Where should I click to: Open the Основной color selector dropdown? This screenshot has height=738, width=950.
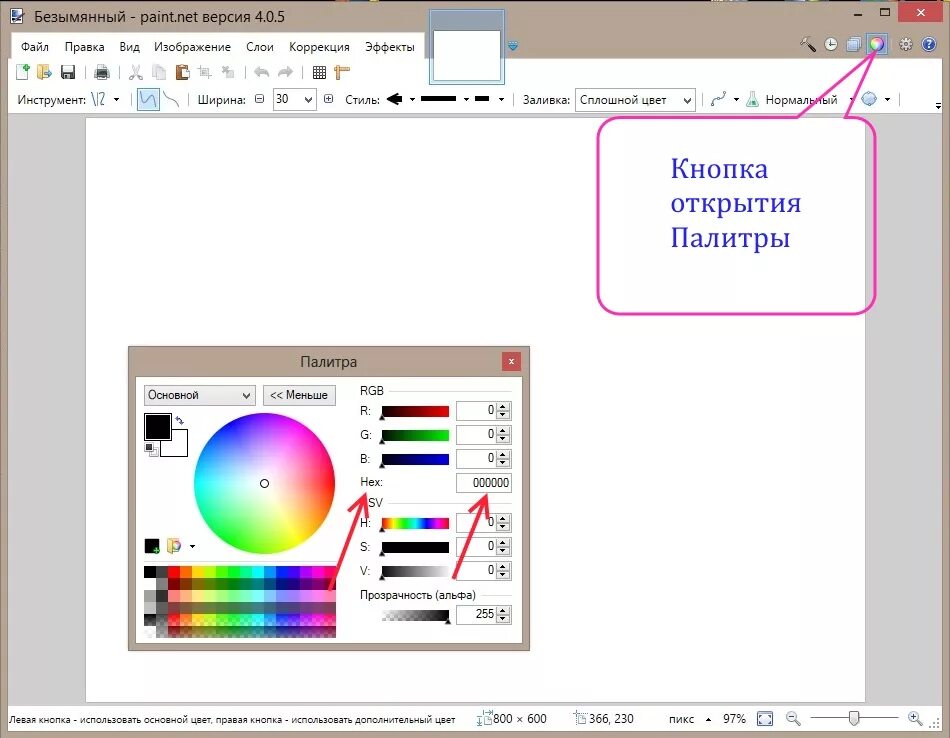coord(199,395)
